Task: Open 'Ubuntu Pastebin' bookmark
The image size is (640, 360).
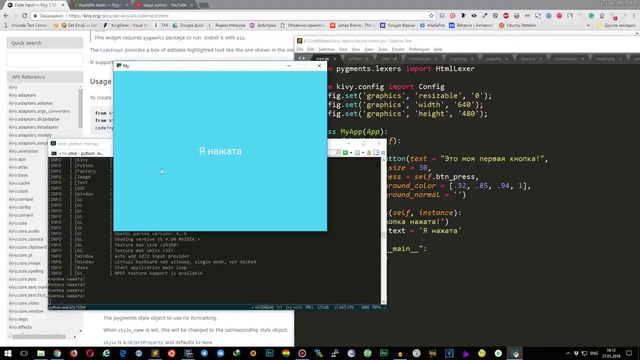Action: point(518,25)
